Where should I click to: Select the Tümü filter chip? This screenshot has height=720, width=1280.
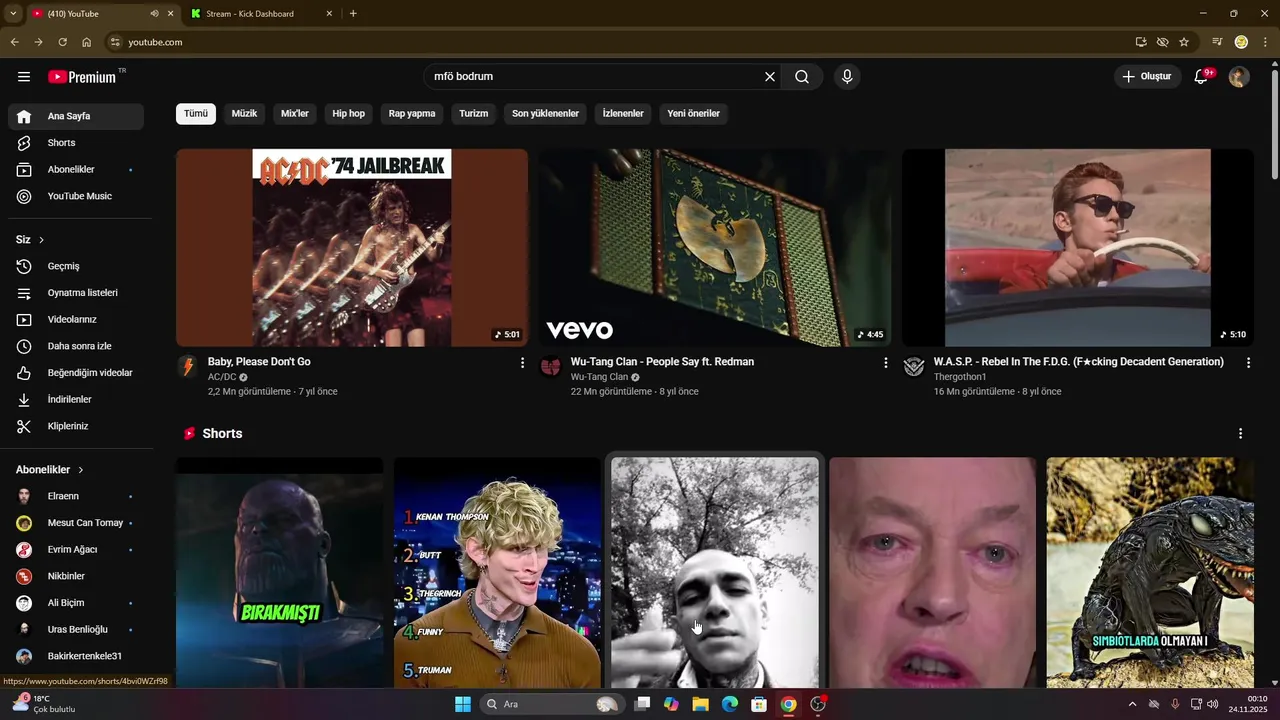(x=196, y=114)
